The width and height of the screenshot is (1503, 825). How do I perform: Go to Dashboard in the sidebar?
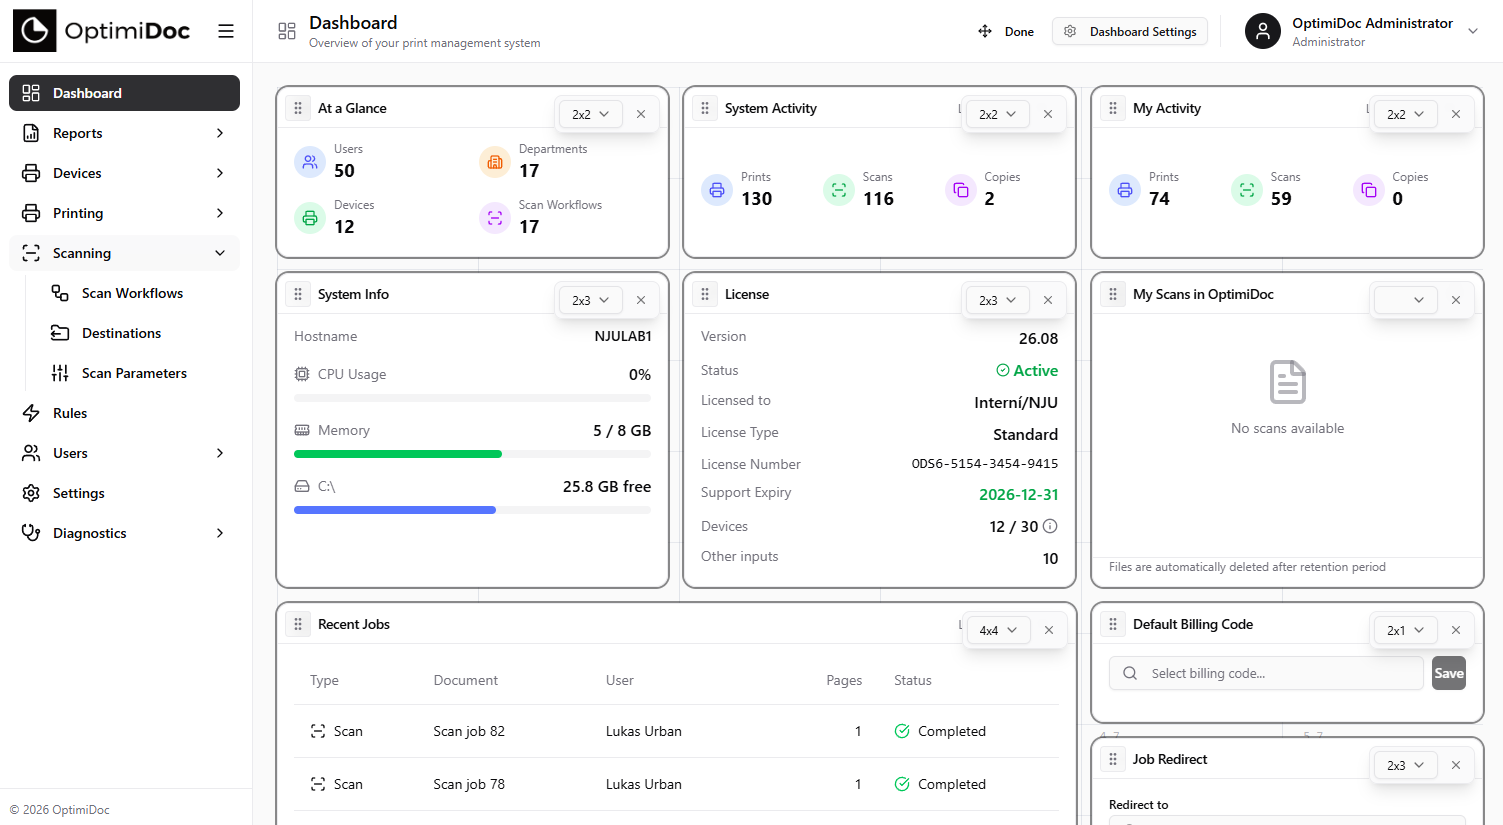pos(124,93)
